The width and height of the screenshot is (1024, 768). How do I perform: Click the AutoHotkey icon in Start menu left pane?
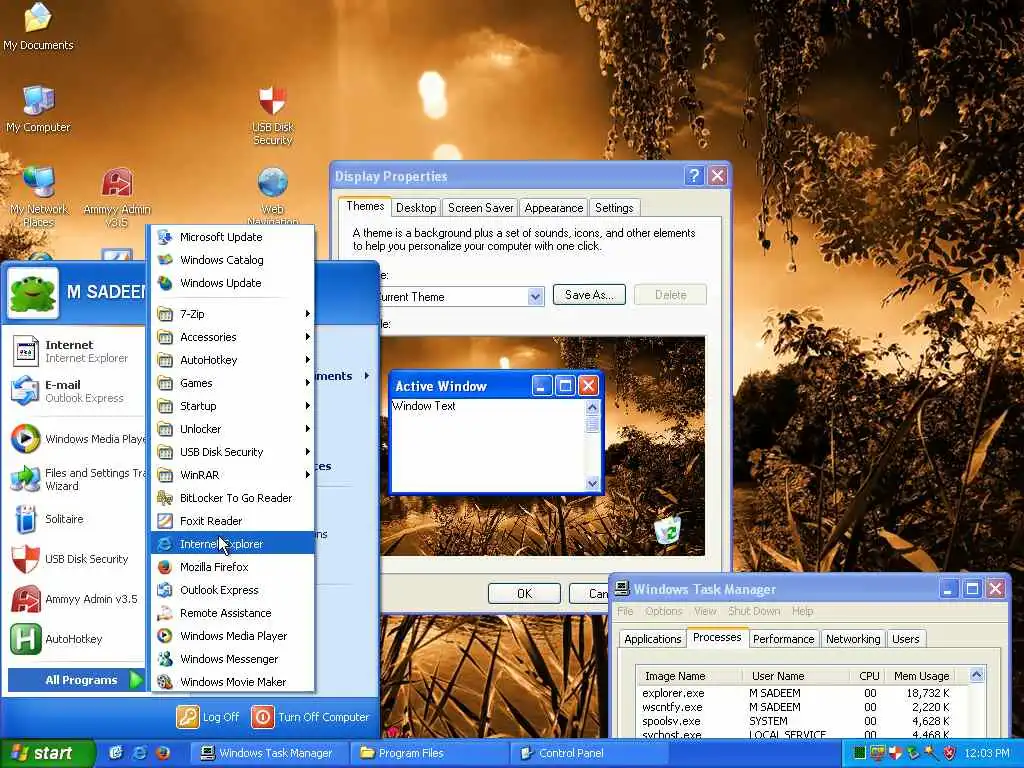tap(25, 639)
